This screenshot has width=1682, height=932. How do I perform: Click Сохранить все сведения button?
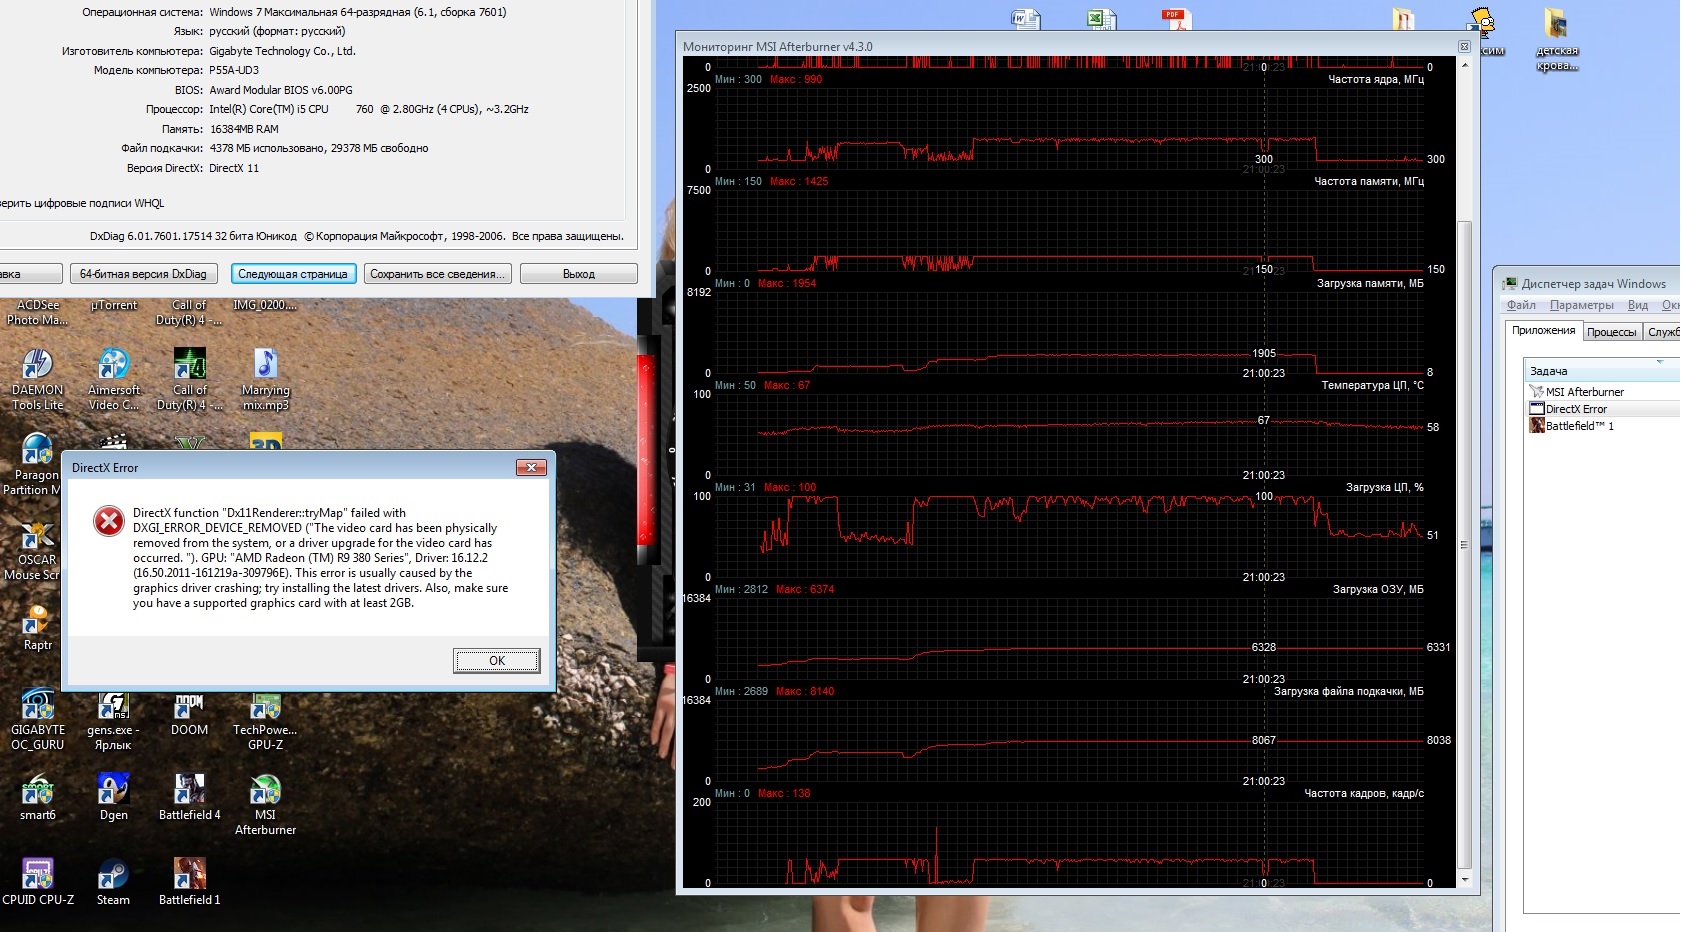(435, 274)
